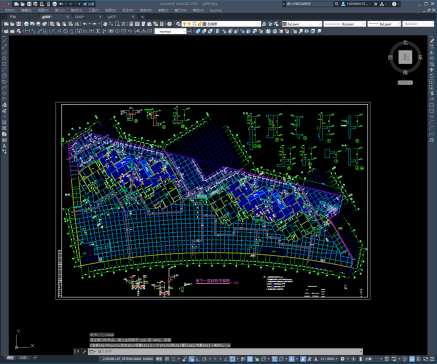Toggle object snap in status bar
The width and height of the screenshot is (437, 364).
tap(232, 359)
